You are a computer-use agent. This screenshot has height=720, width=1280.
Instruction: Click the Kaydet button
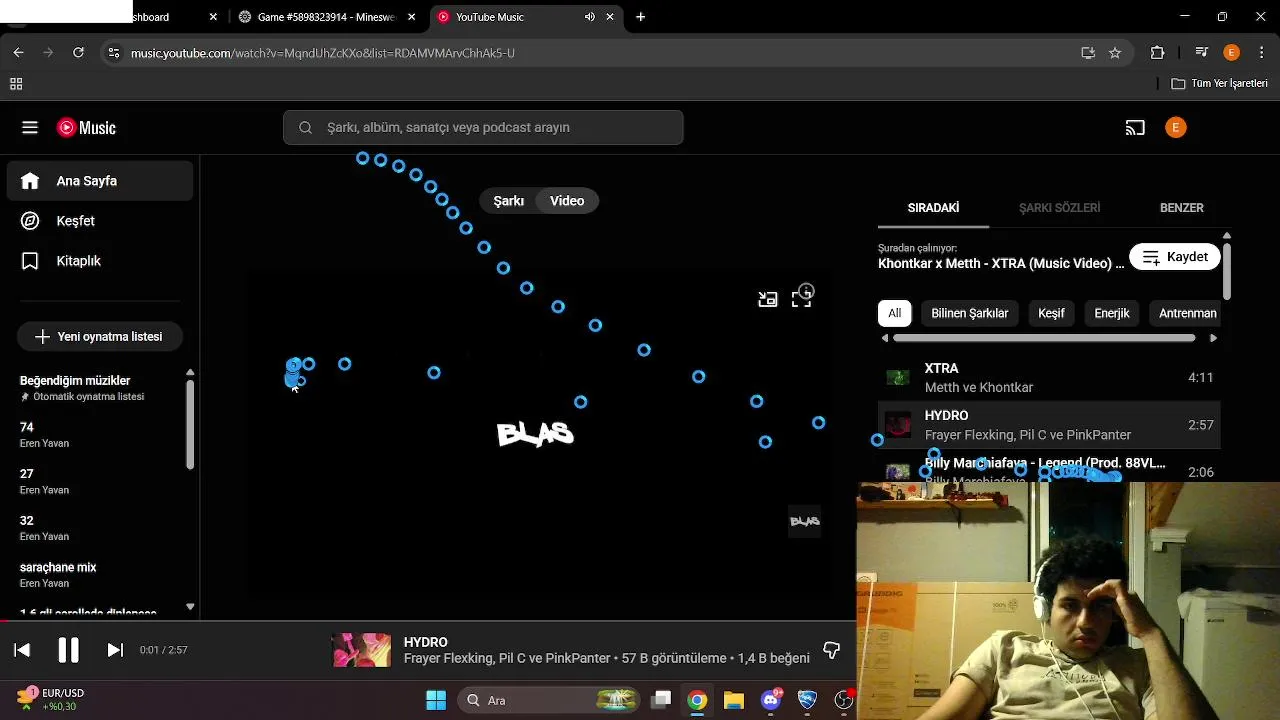[x=1175, y=257]
